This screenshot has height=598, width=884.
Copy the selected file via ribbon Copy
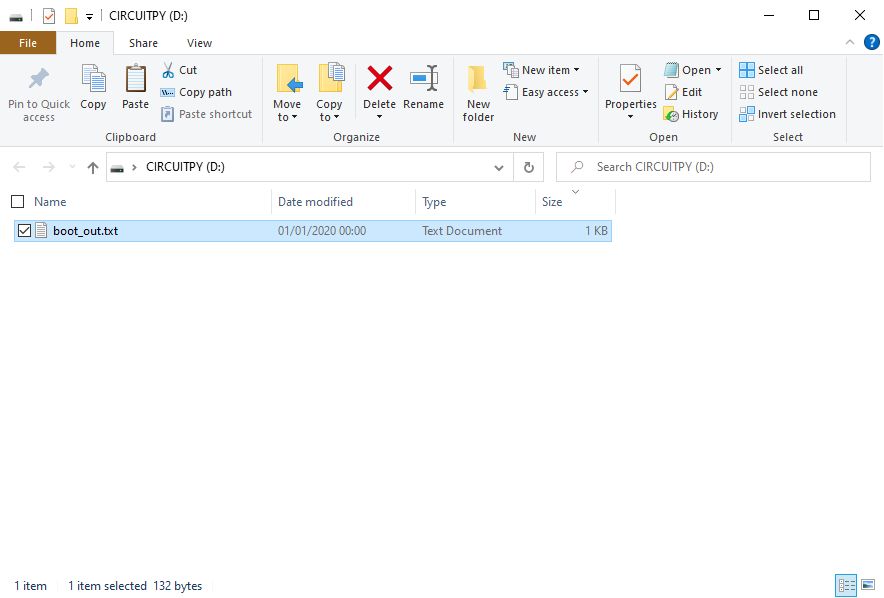pyautogui.click(x=93, y=87)
